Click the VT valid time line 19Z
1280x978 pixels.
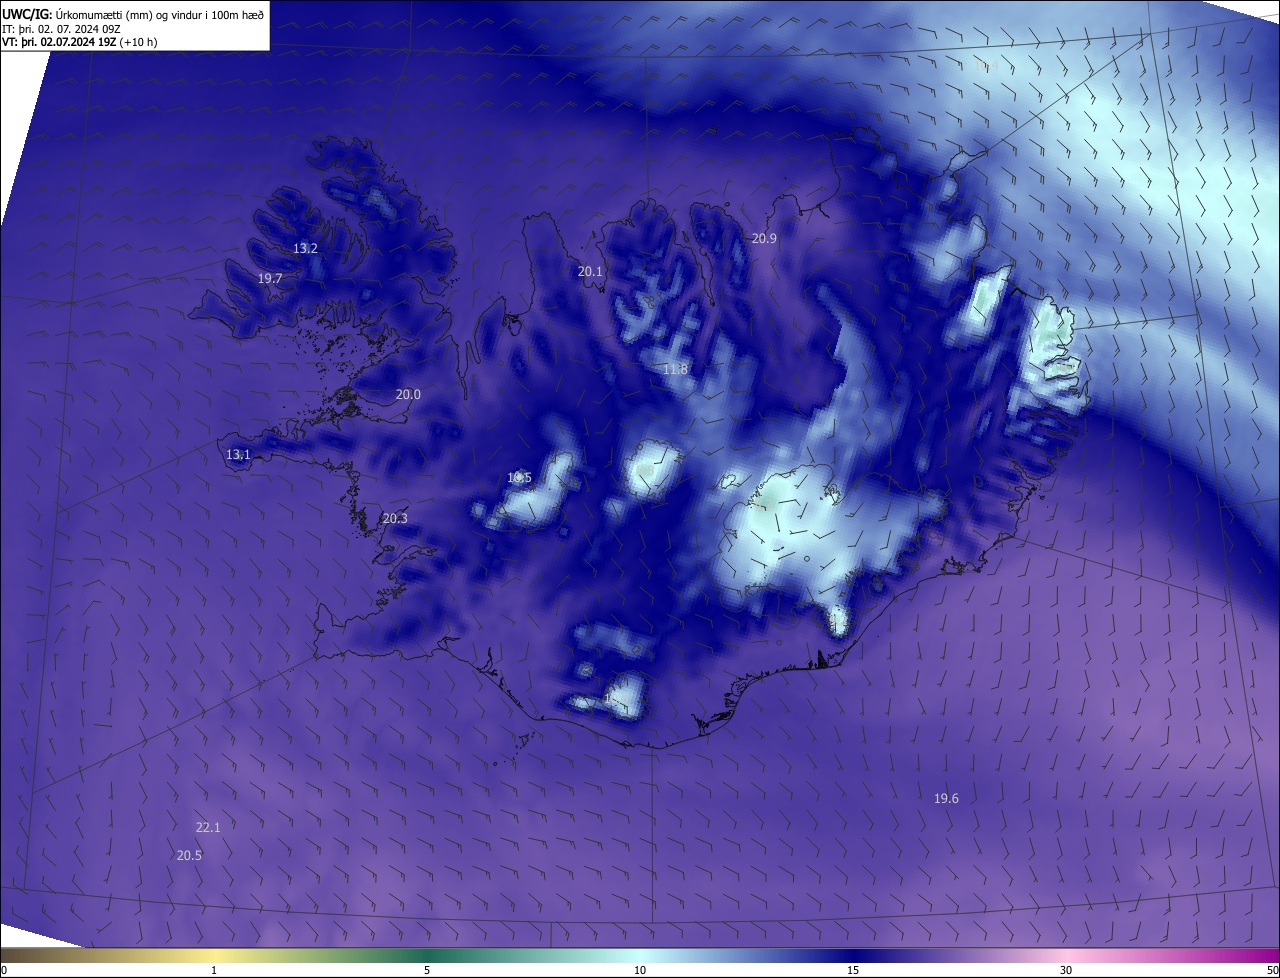click(80, 42)
